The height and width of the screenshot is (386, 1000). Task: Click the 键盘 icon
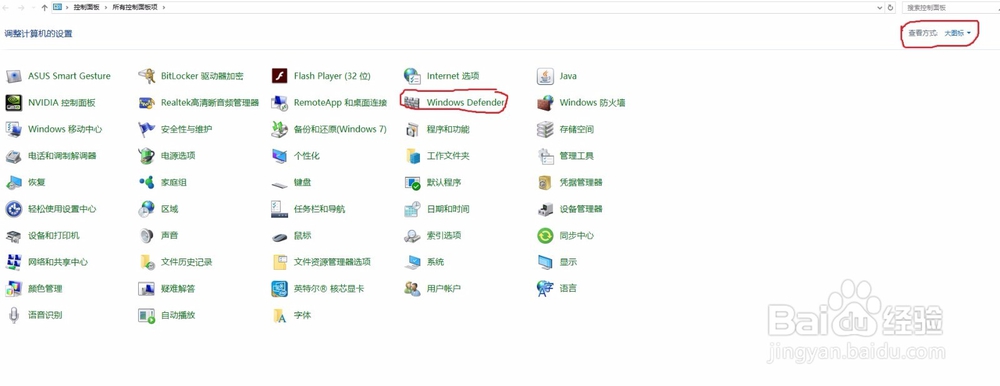pos(279,184)
